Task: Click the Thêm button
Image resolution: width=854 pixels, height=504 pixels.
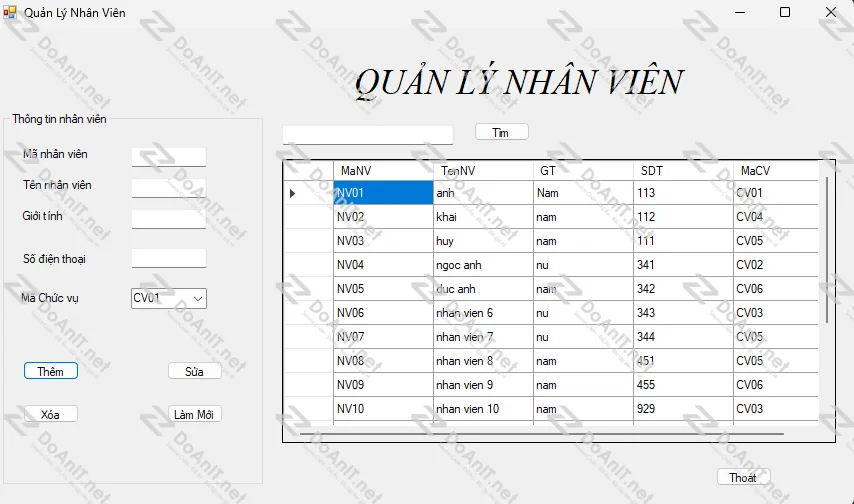Action: (x=50, y=371)
